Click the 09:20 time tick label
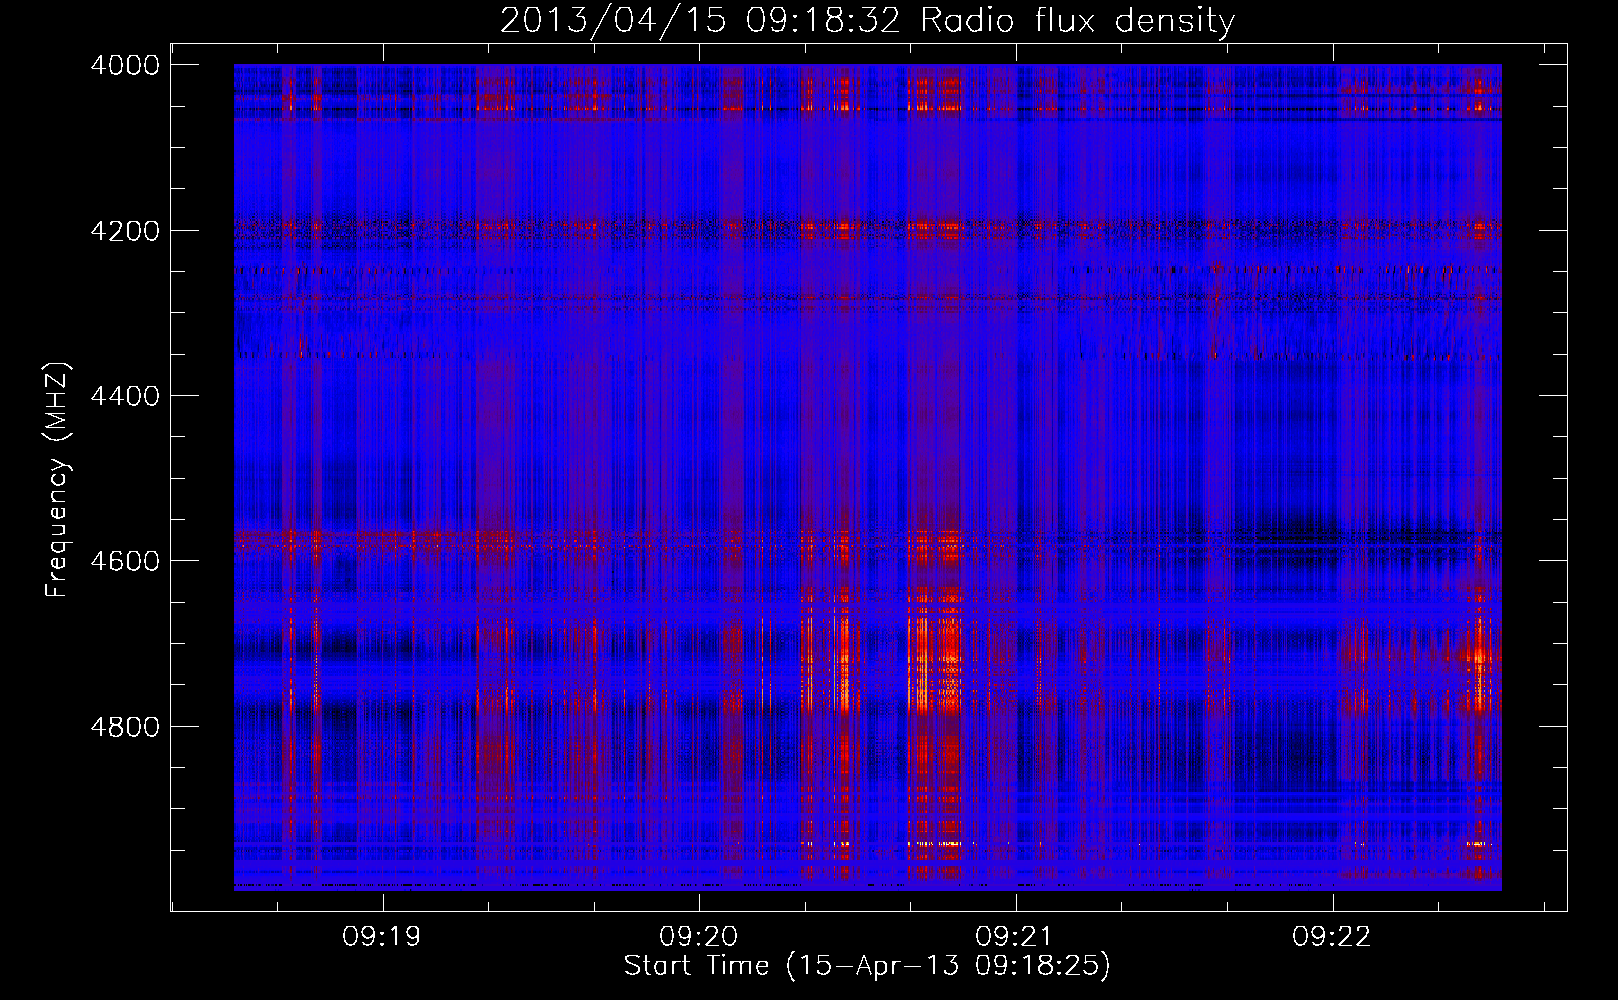This screenshot has width=1618, height=1000. tap(699, 937)
